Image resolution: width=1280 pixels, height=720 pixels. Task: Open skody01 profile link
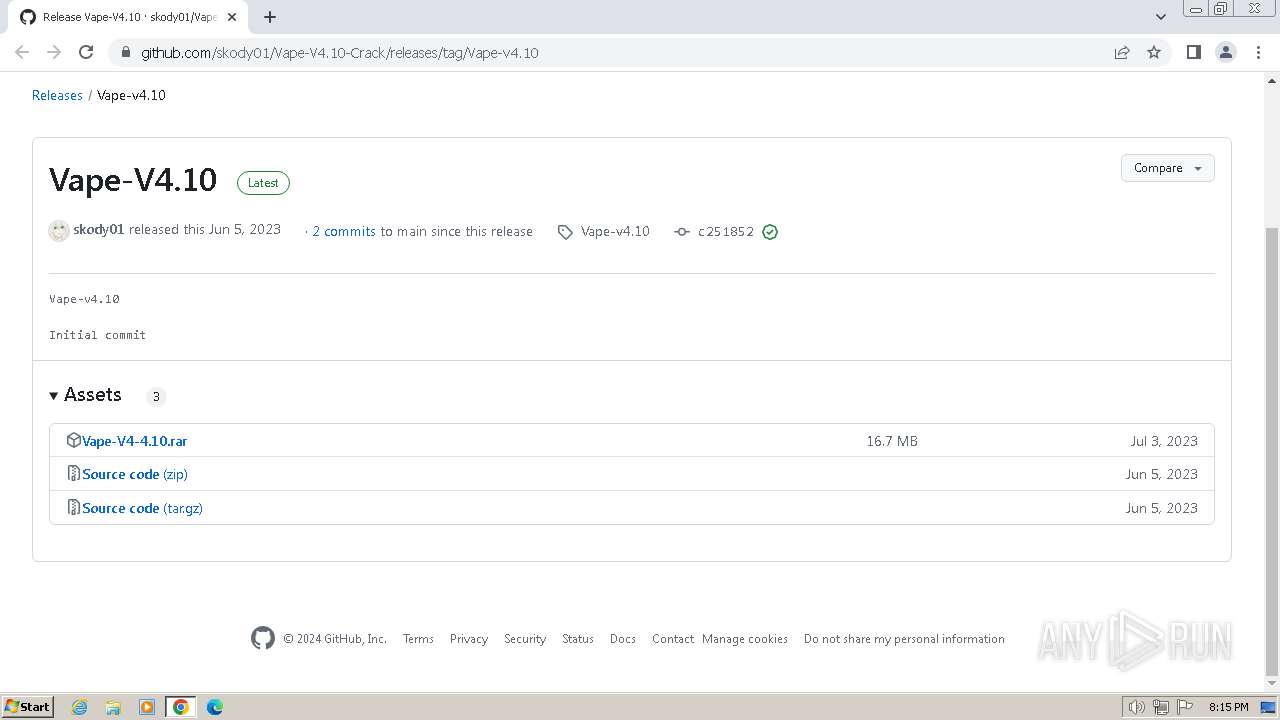pyautogui.click(x=98, y=230)
